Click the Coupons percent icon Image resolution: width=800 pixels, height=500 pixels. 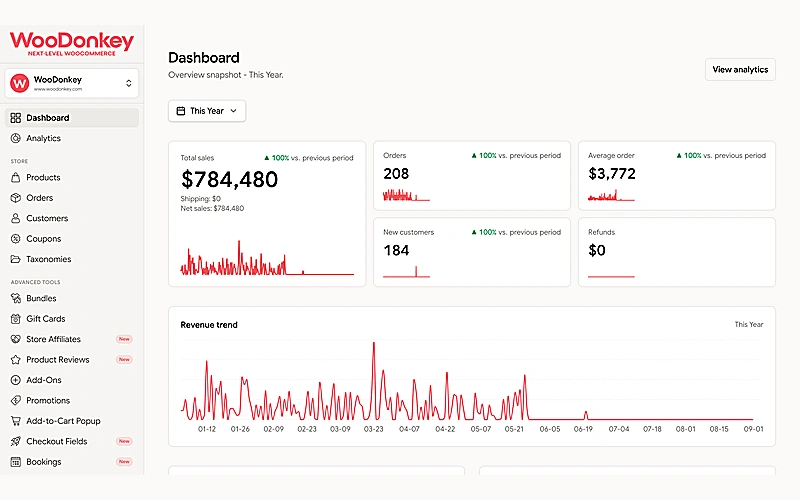pyautogui.click(x=16, y=239)
